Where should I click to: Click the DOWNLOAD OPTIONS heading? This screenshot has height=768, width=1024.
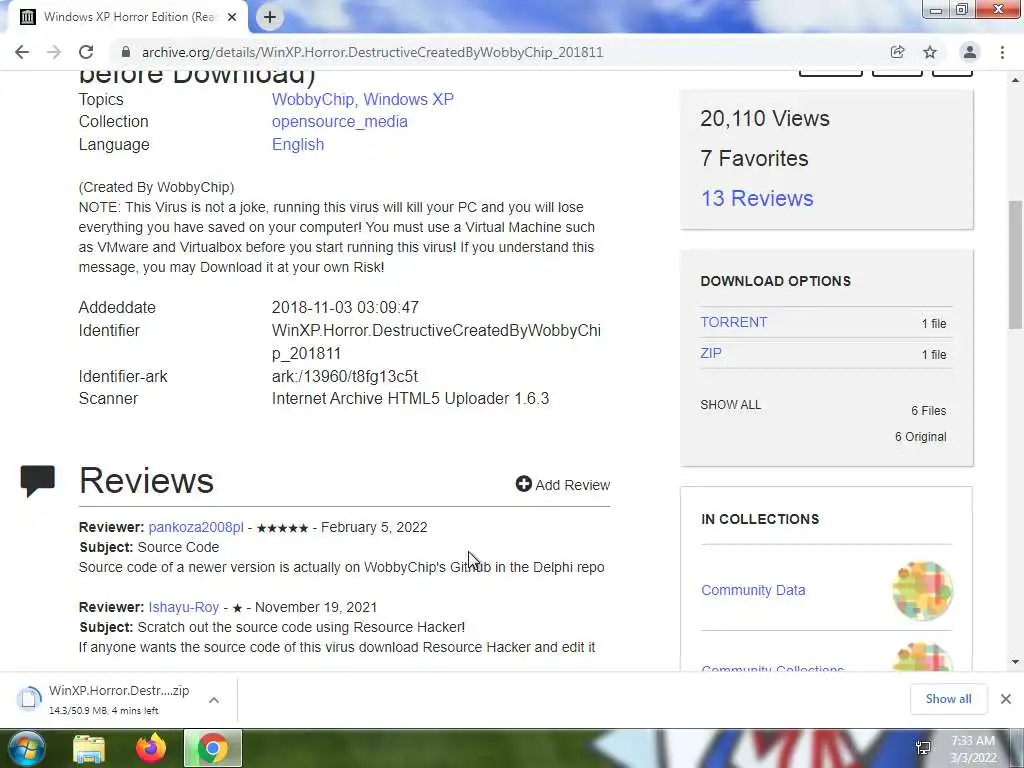(x=776, y=281)
